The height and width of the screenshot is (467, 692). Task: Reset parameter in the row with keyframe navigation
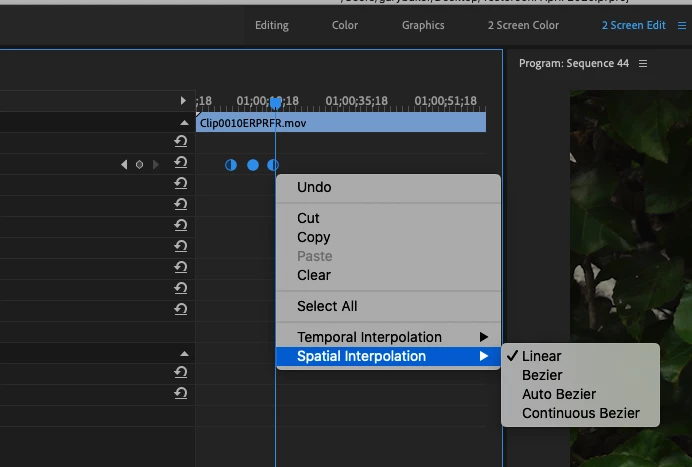[181, 162]
